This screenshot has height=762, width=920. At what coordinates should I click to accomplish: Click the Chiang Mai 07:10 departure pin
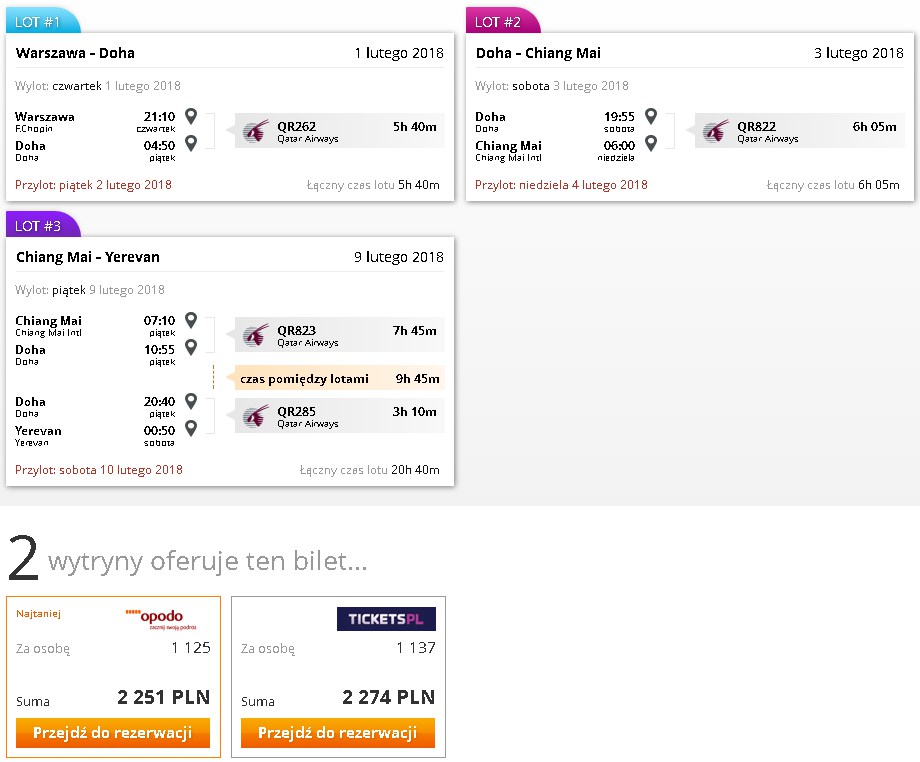pyautogui.click(x=191, y=320)
